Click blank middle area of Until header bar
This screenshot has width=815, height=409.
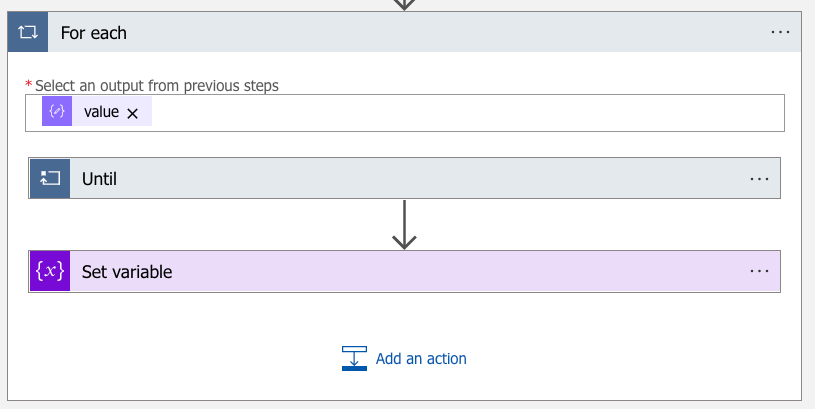coord(420,179)
